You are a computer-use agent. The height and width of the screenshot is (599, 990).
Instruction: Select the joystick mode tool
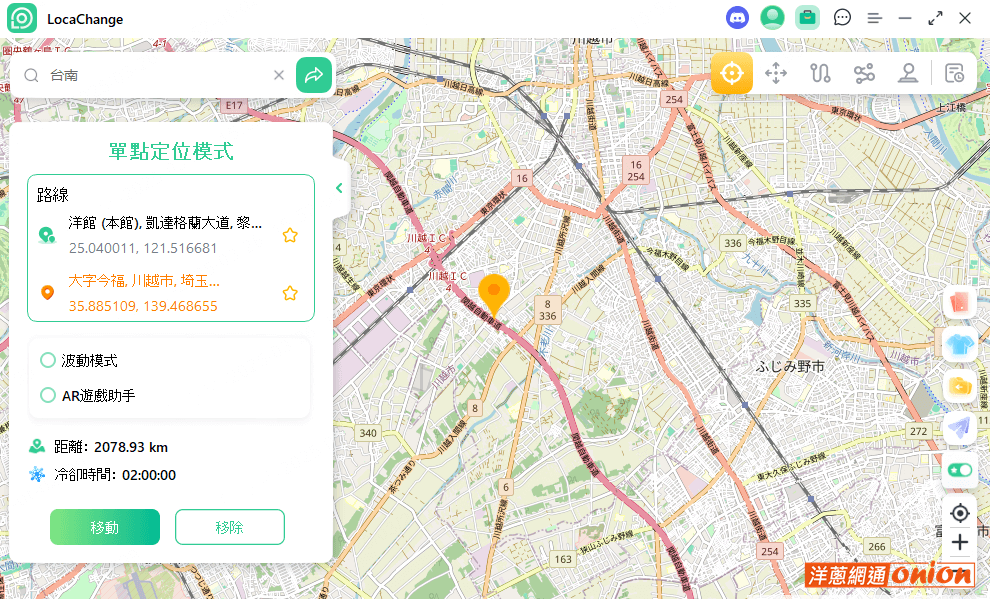click(x=908, y=73)
